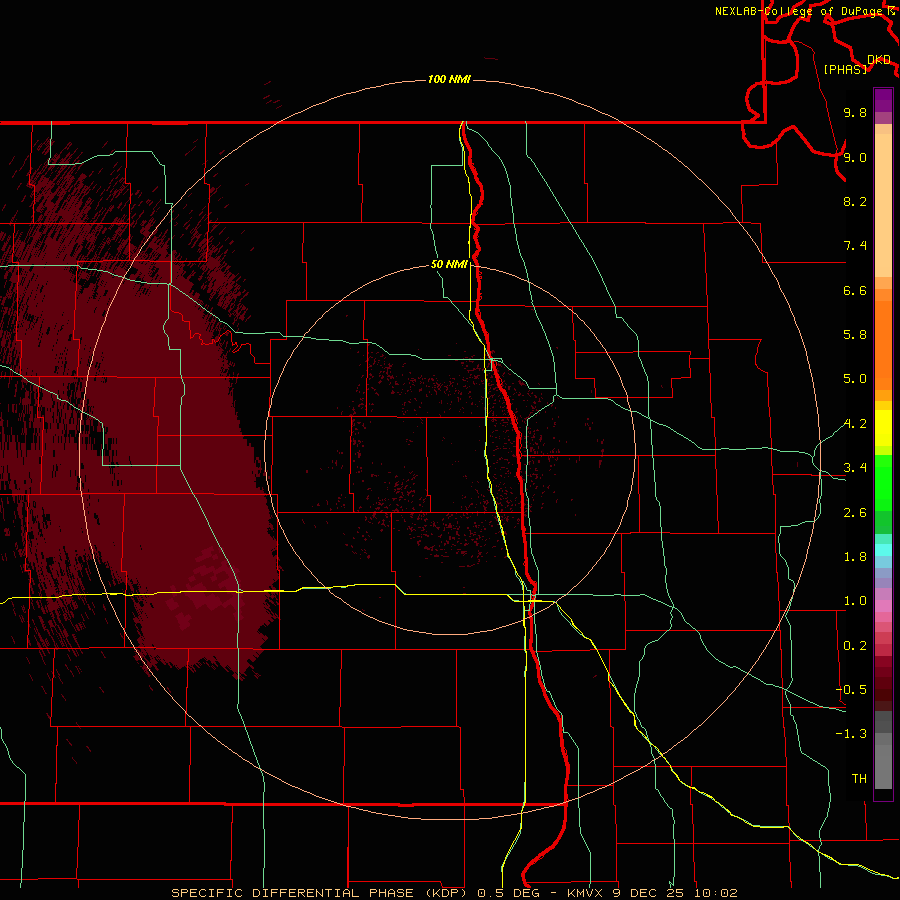Image resolution: width=900 pixels, height=900 pixels.
Task: Click the yellow segment of the color bar
Action: pyautogui.click(x=883, y=428)
